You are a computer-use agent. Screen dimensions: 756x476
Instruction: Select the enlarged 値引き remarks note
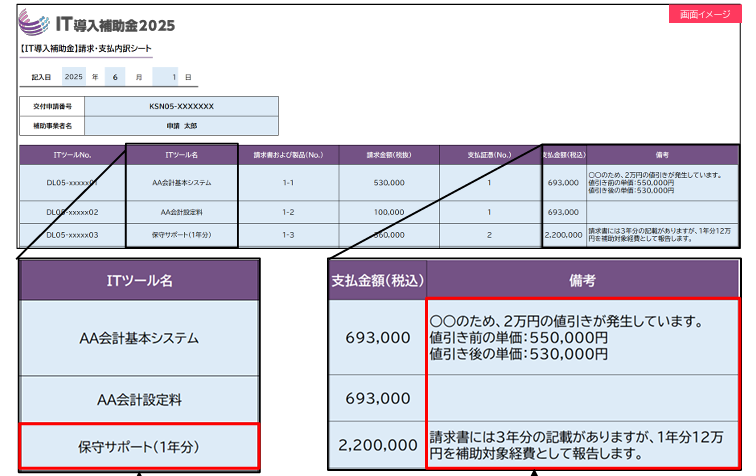583,337
